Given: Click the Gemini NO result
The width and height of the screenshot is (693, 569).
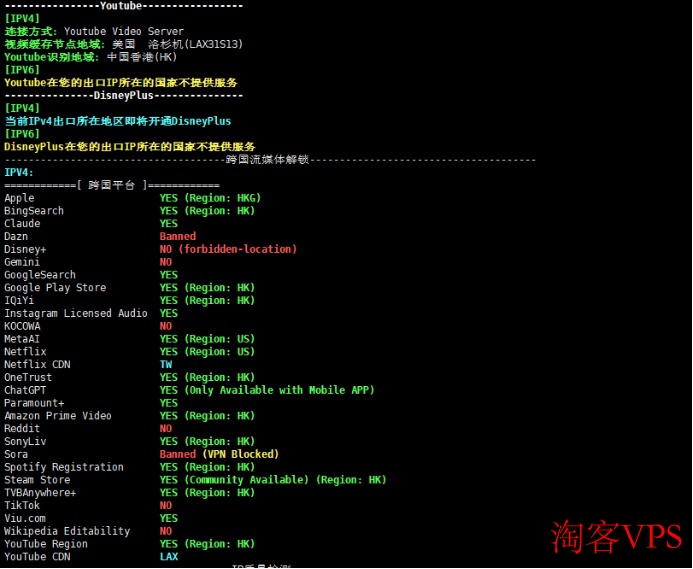Looking at the screenshot, I should (x=166, y=262).
